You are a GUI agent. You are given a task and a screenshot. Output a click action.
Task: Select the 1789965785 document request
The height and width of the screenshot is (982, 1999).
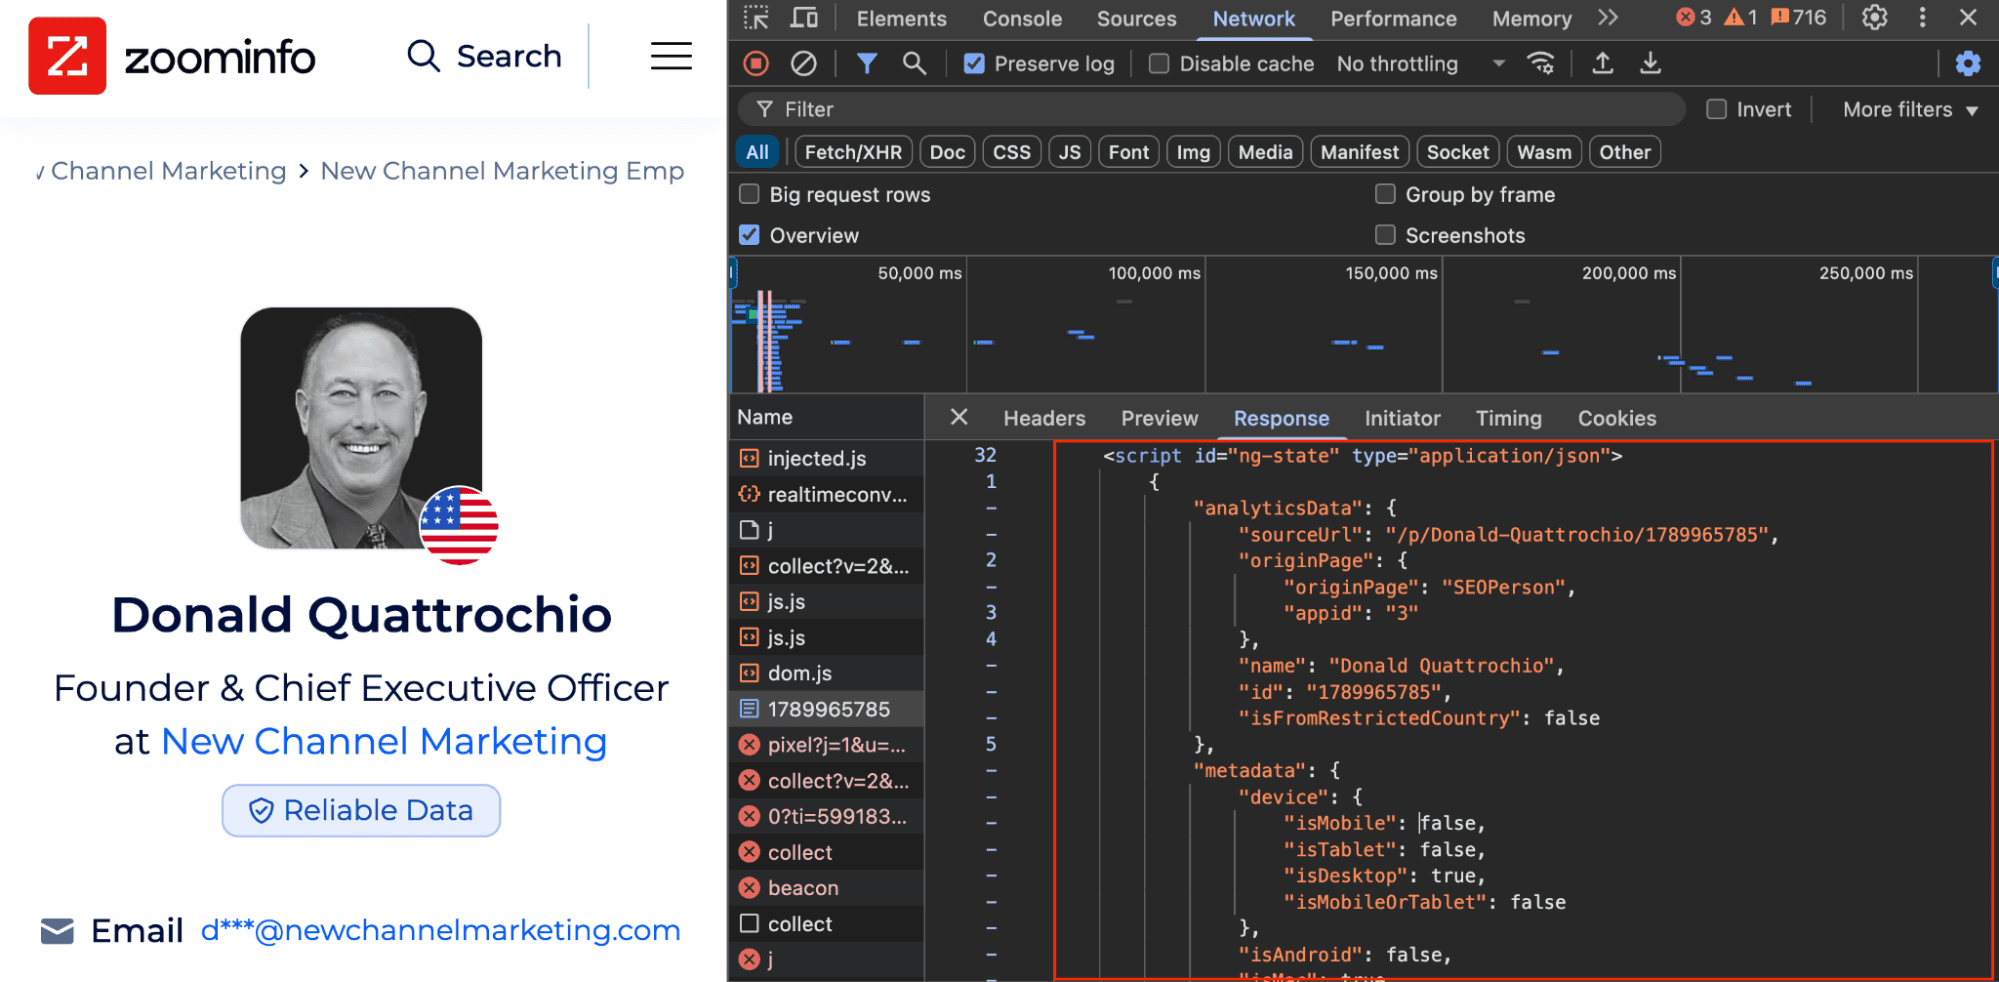coord(826,709)
